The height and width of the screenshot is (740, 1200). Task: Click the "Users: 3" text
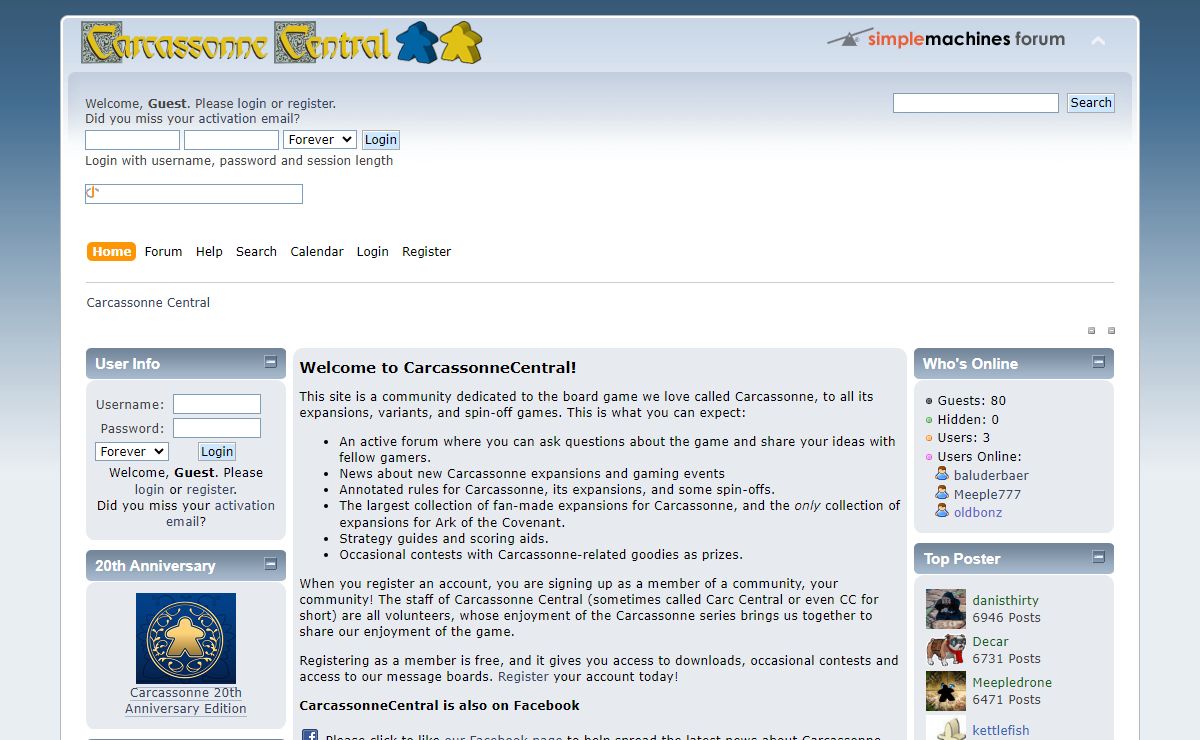click(x=964, y=438)
